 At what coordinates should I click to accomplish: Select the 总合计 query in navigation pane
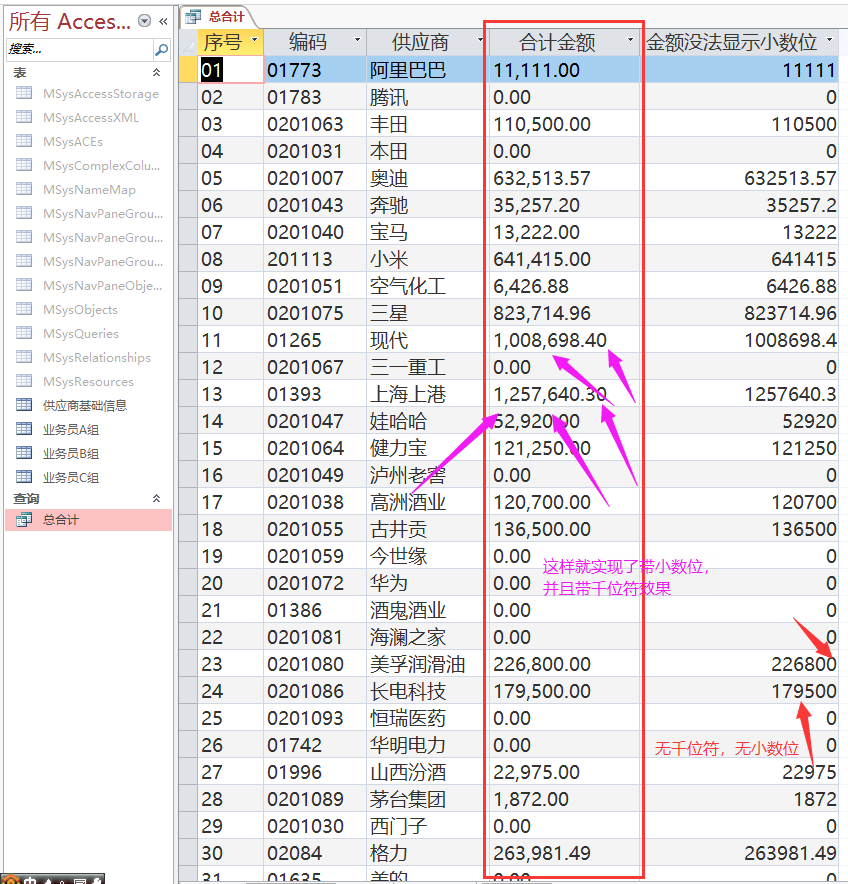pyautogui.click(x=89, y=520)
